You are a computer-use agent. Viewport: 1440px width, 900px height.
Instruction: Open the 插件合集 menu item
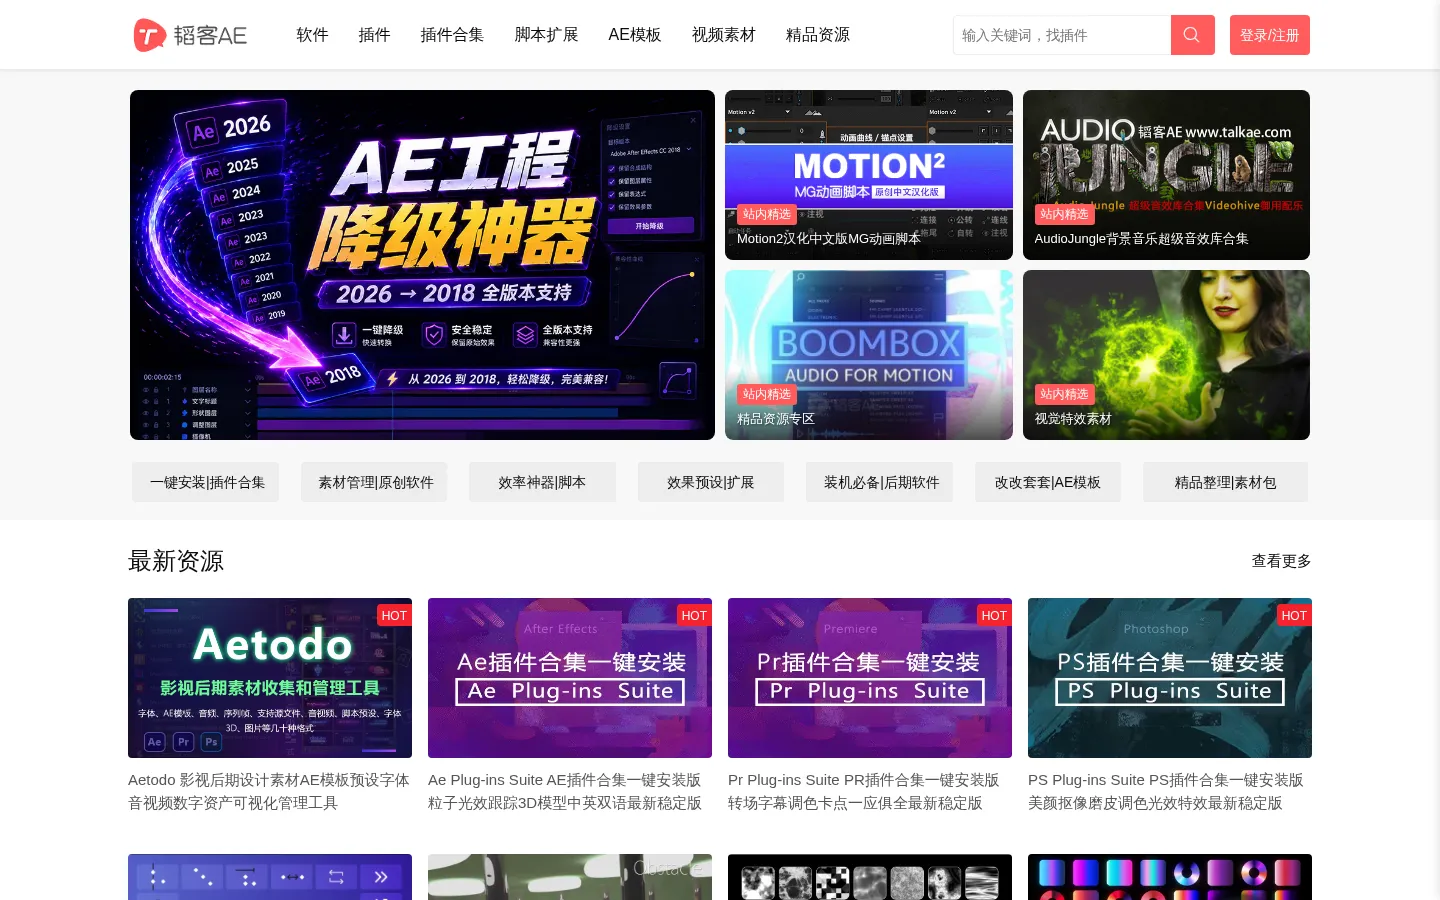(x=452, y=35)
